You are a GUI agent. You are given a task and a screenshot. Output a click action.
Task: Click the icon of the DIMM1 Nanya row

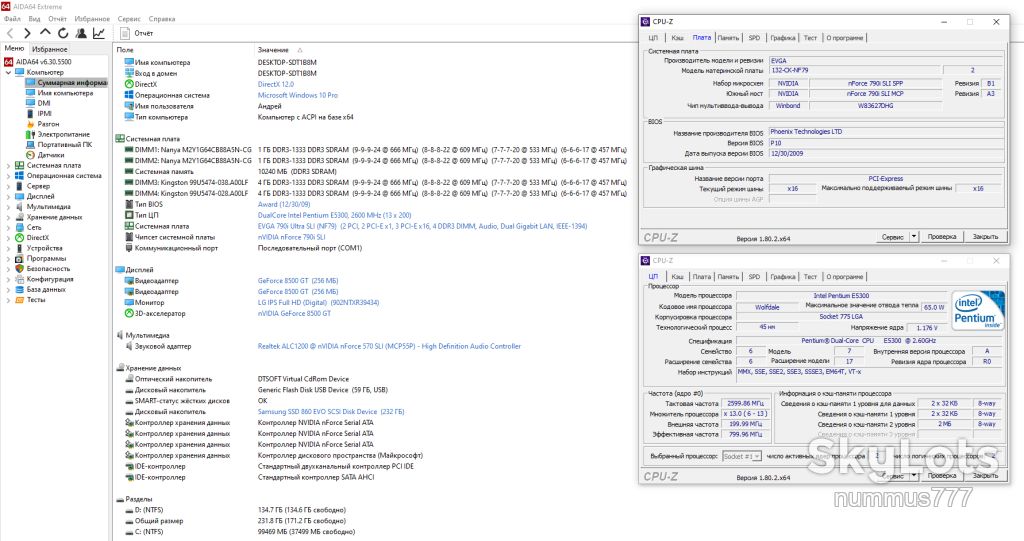click(x=129, y=150)
